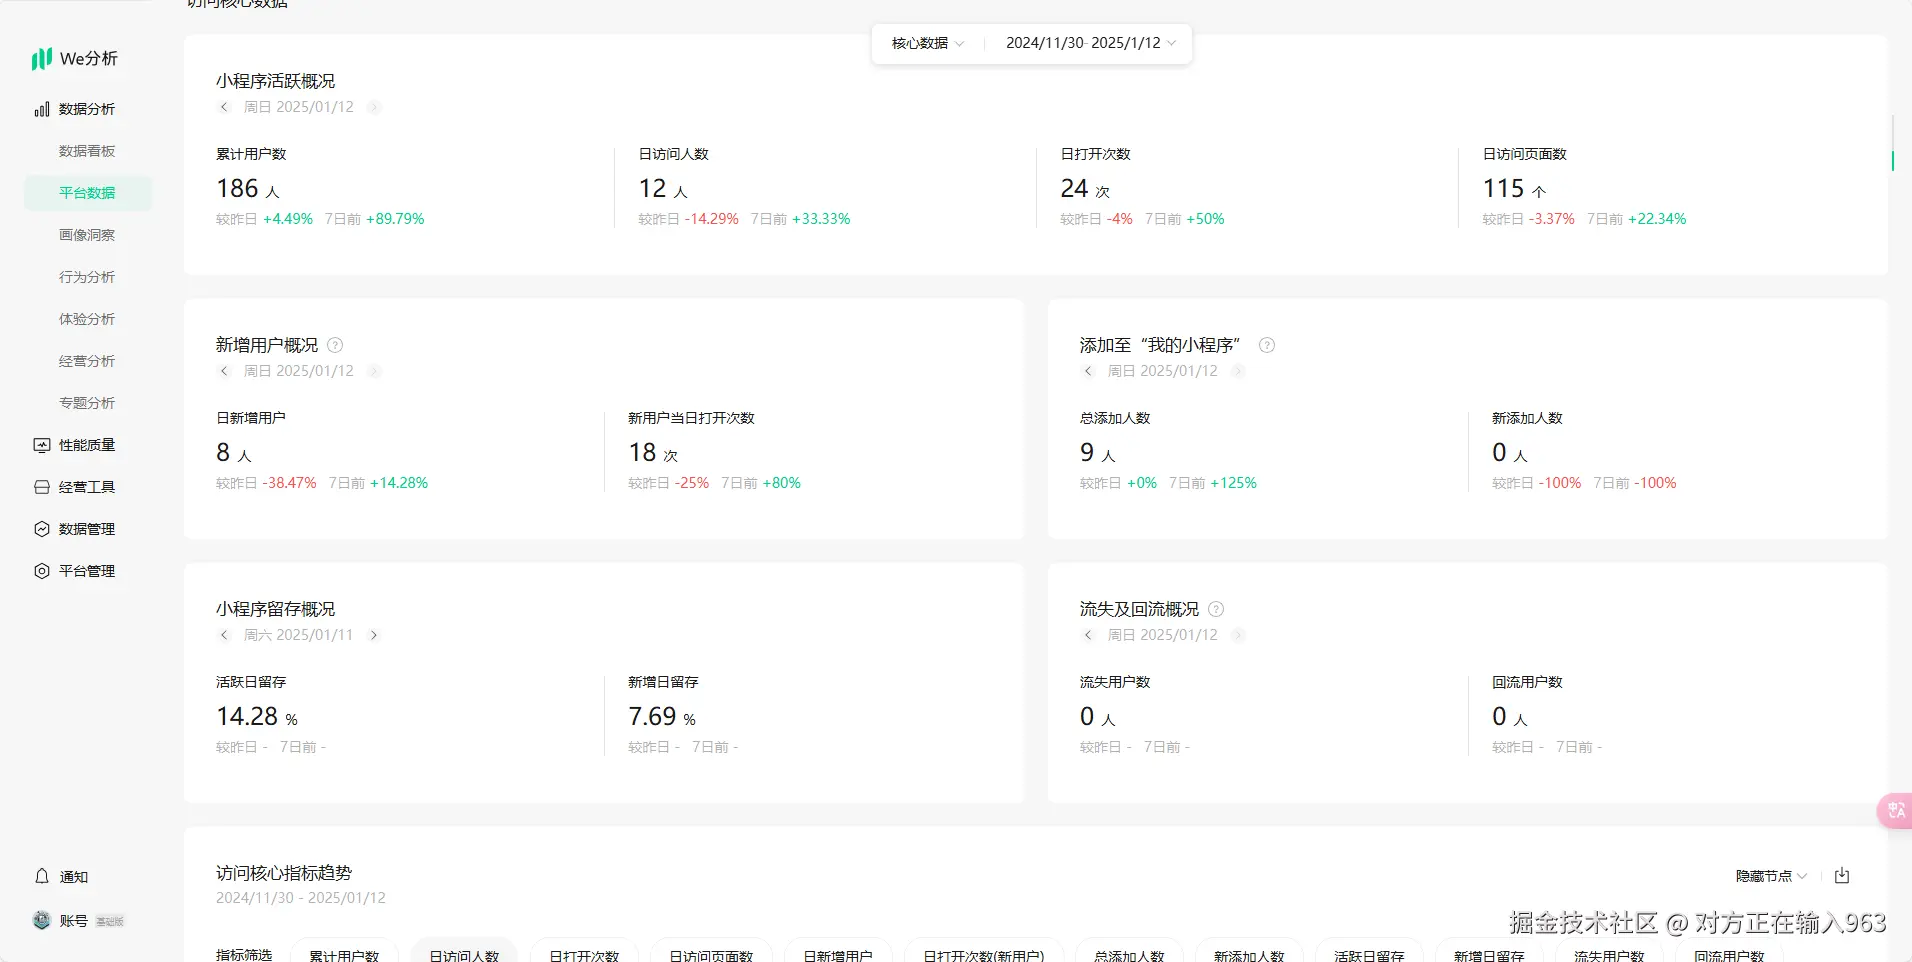Click the 14.28 活跃日留存 value
Image resolution: width=1912 pixels, height=962 pixels.
click(247, 717)
